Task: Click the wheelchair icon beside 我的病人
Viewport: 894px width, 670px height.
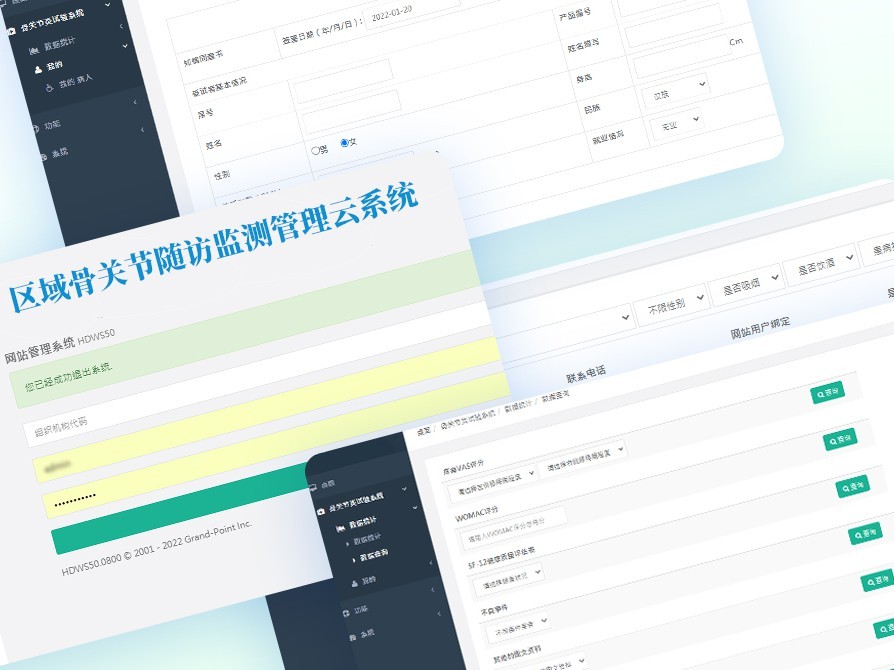Action: (50, 88)
